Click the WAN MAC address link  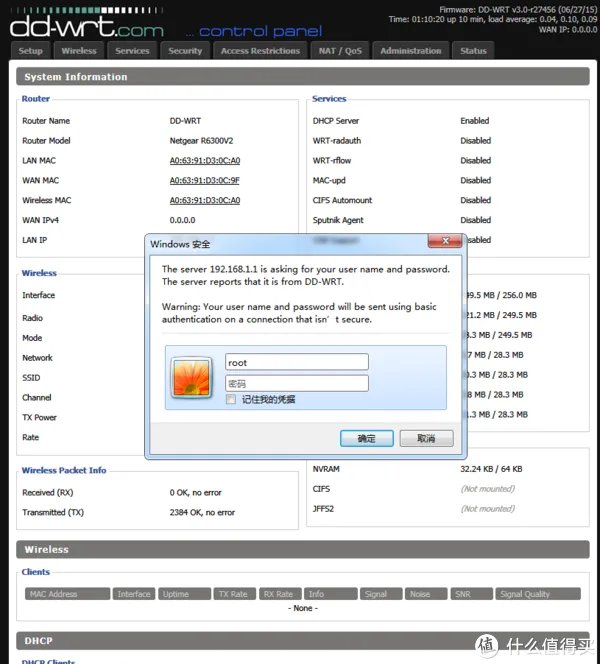click(204, 180)
